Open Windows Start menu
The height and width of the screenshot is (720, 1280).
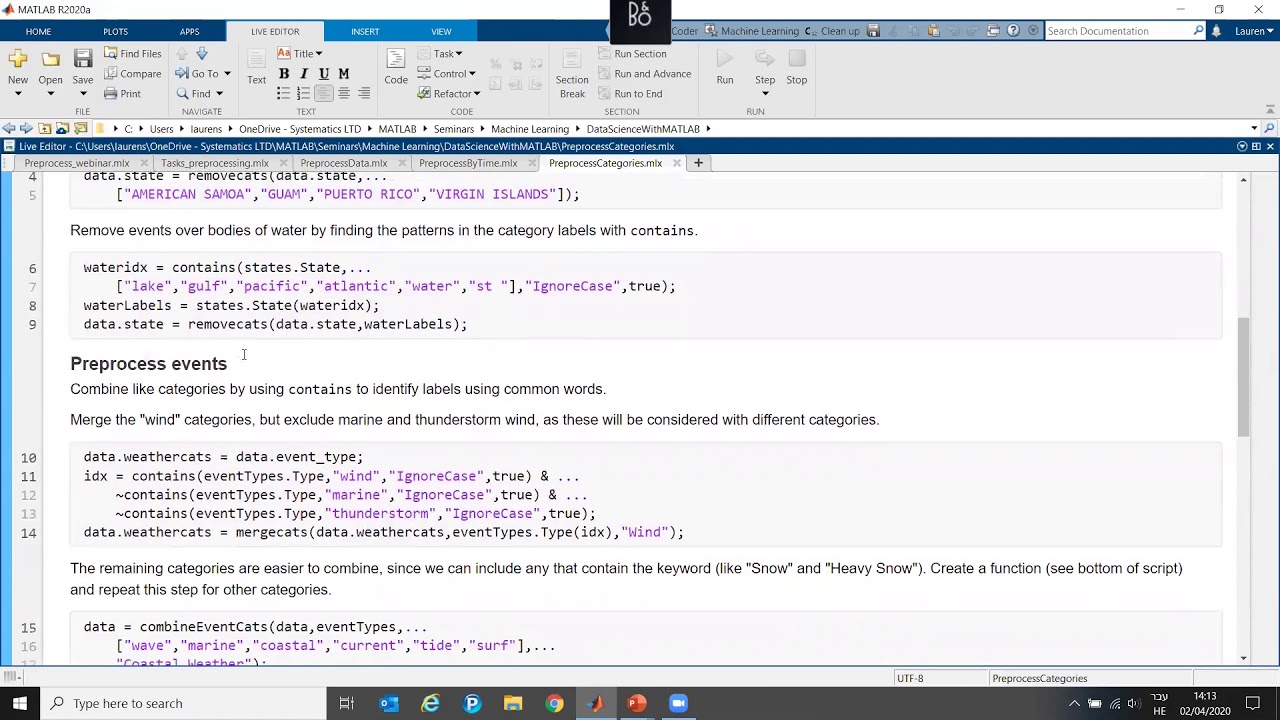pyautogui.click(x=20, y=703)
